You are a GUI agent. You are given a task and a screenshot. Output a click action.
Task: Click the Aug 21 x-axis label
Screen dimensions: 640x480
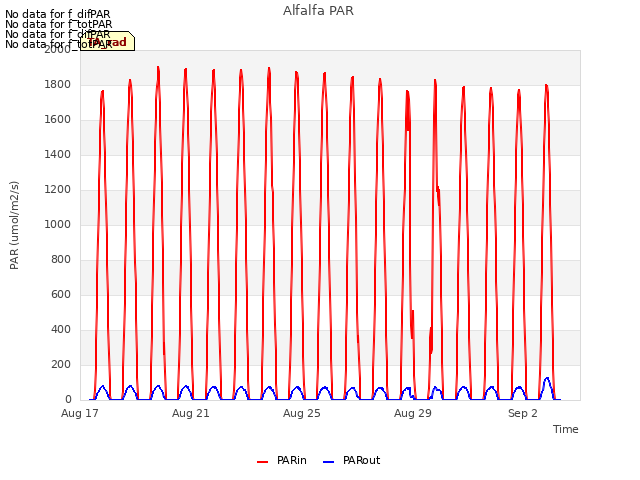(191, 413)
